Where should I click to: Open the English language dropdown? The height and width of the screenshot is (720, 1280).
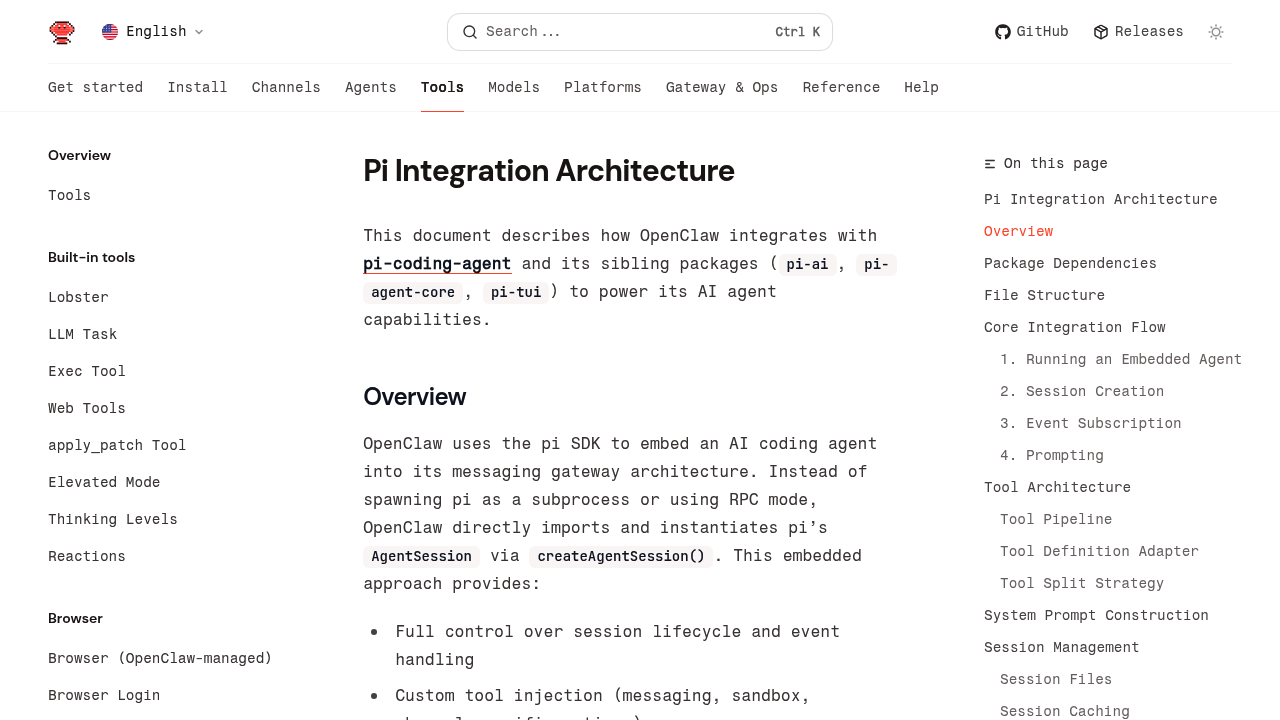(155, 32)
